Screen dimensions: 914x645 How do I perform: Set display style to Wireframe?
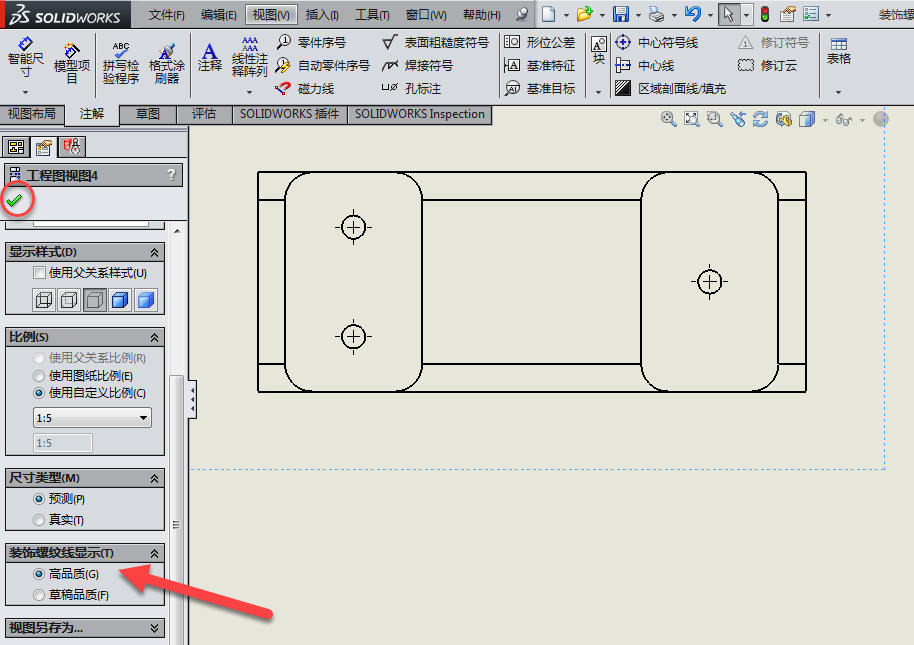(44, 300)
